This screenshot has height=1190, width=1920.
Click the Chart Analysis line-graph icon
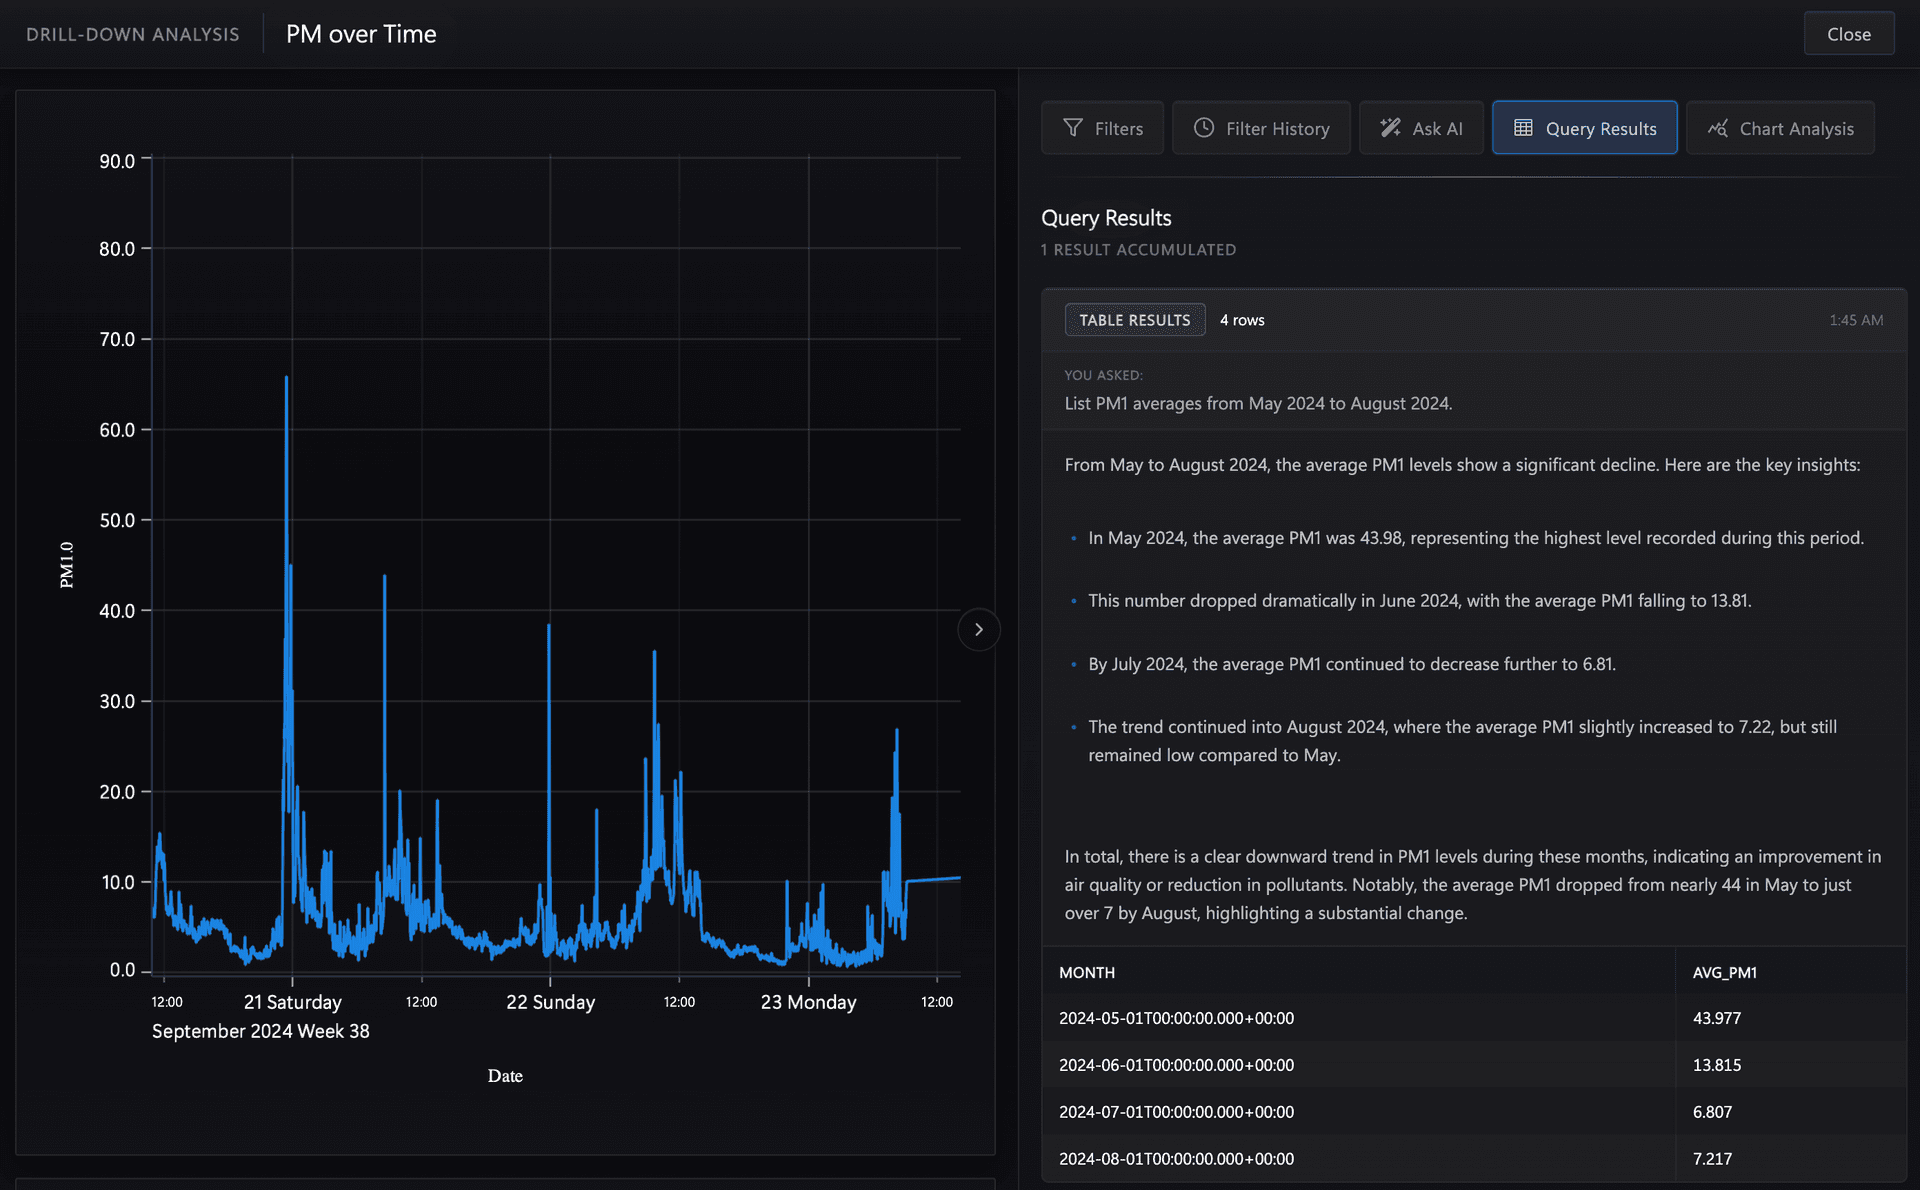tap(1717, 128)
